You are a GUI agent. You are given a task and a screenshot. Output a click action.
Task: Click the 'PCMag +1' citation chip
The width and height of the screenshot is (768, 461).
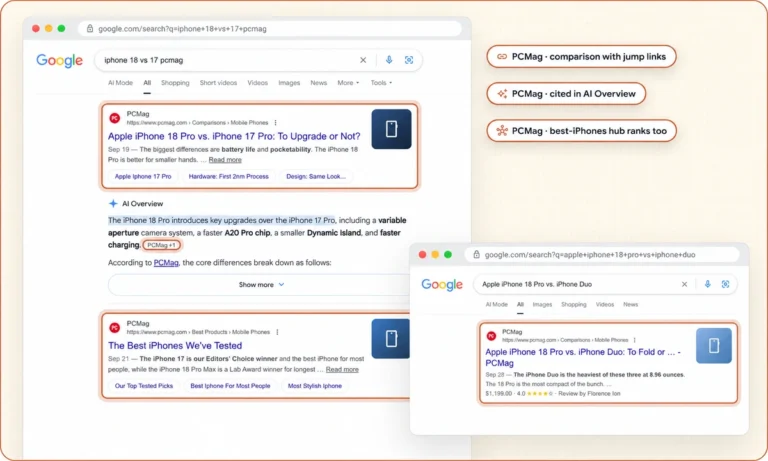tap(161, 245)
